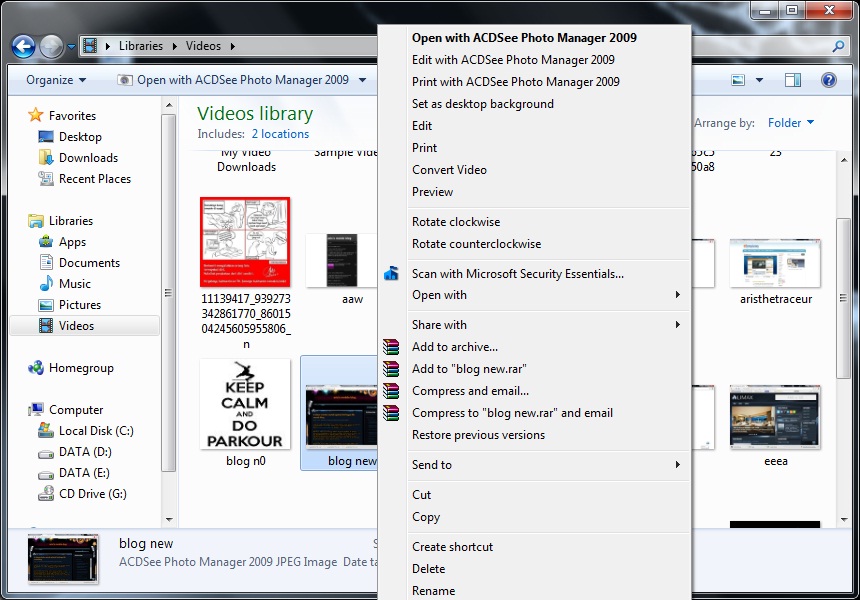This screenshot has width=860, height=600.
Task: Click the Videos library icon in address bar
Action: 90,46
